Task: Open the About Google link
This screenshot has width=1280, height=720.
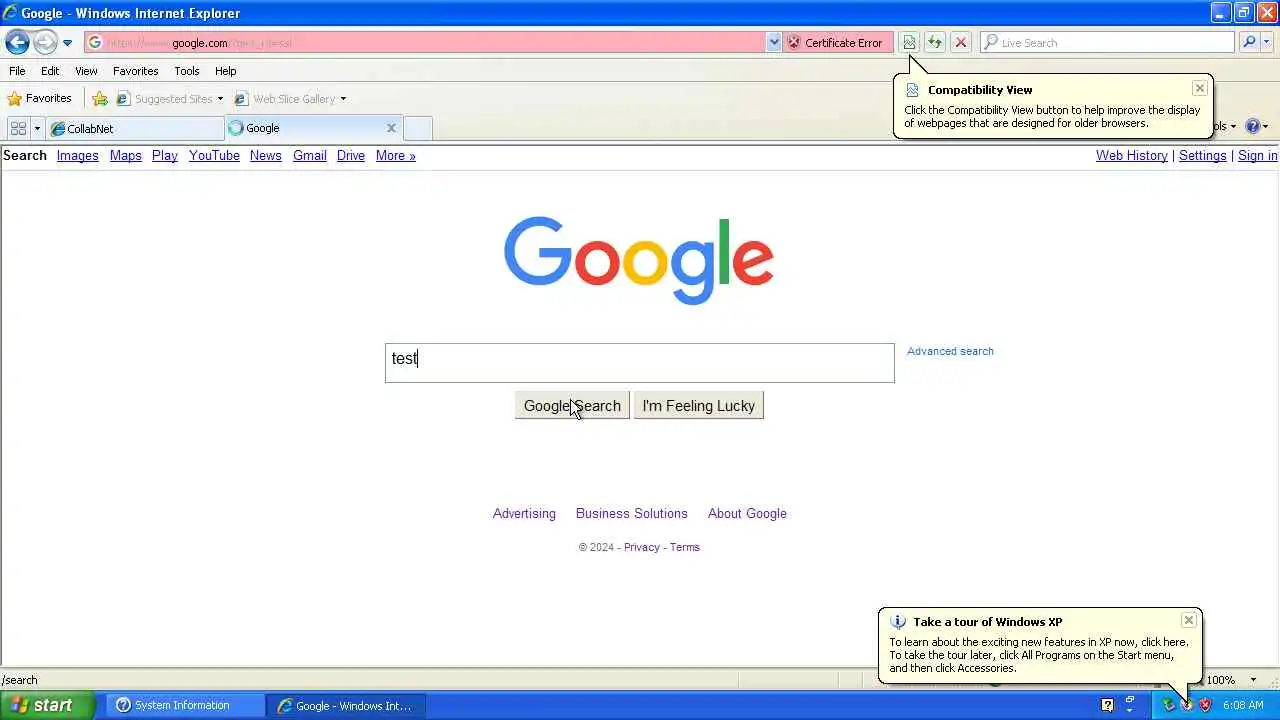Action: tap(747, 513)
